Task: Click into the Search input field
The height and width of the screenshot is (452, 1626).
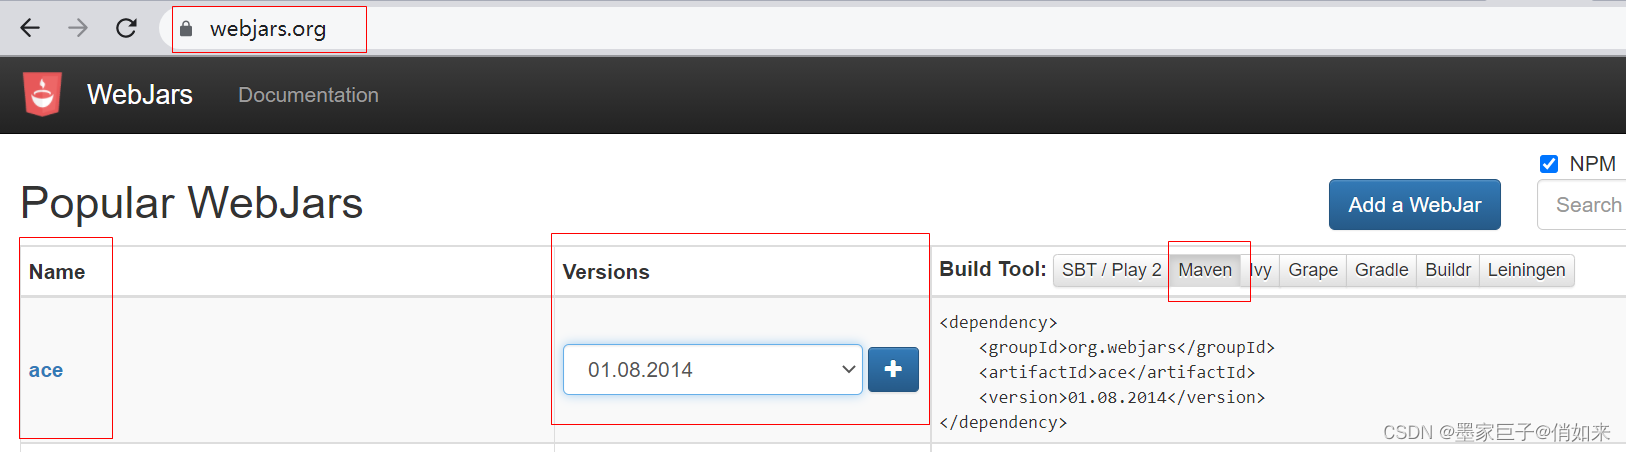Action: click(1585, 205)
